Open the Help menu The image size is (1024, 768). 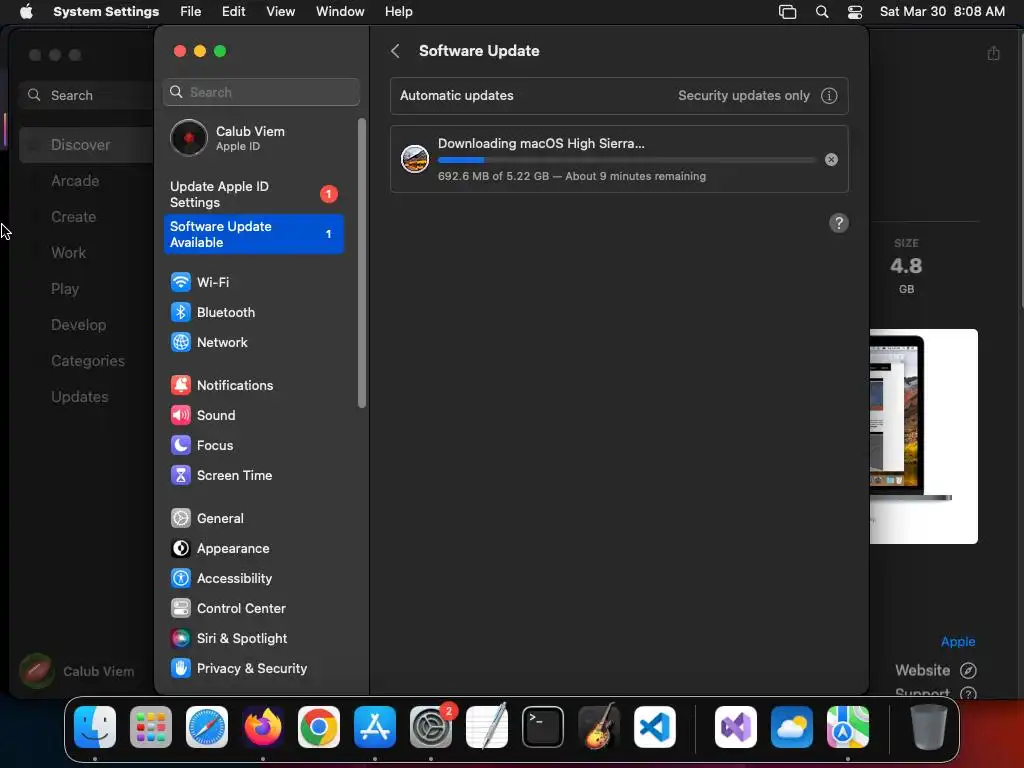pos(398,12)
